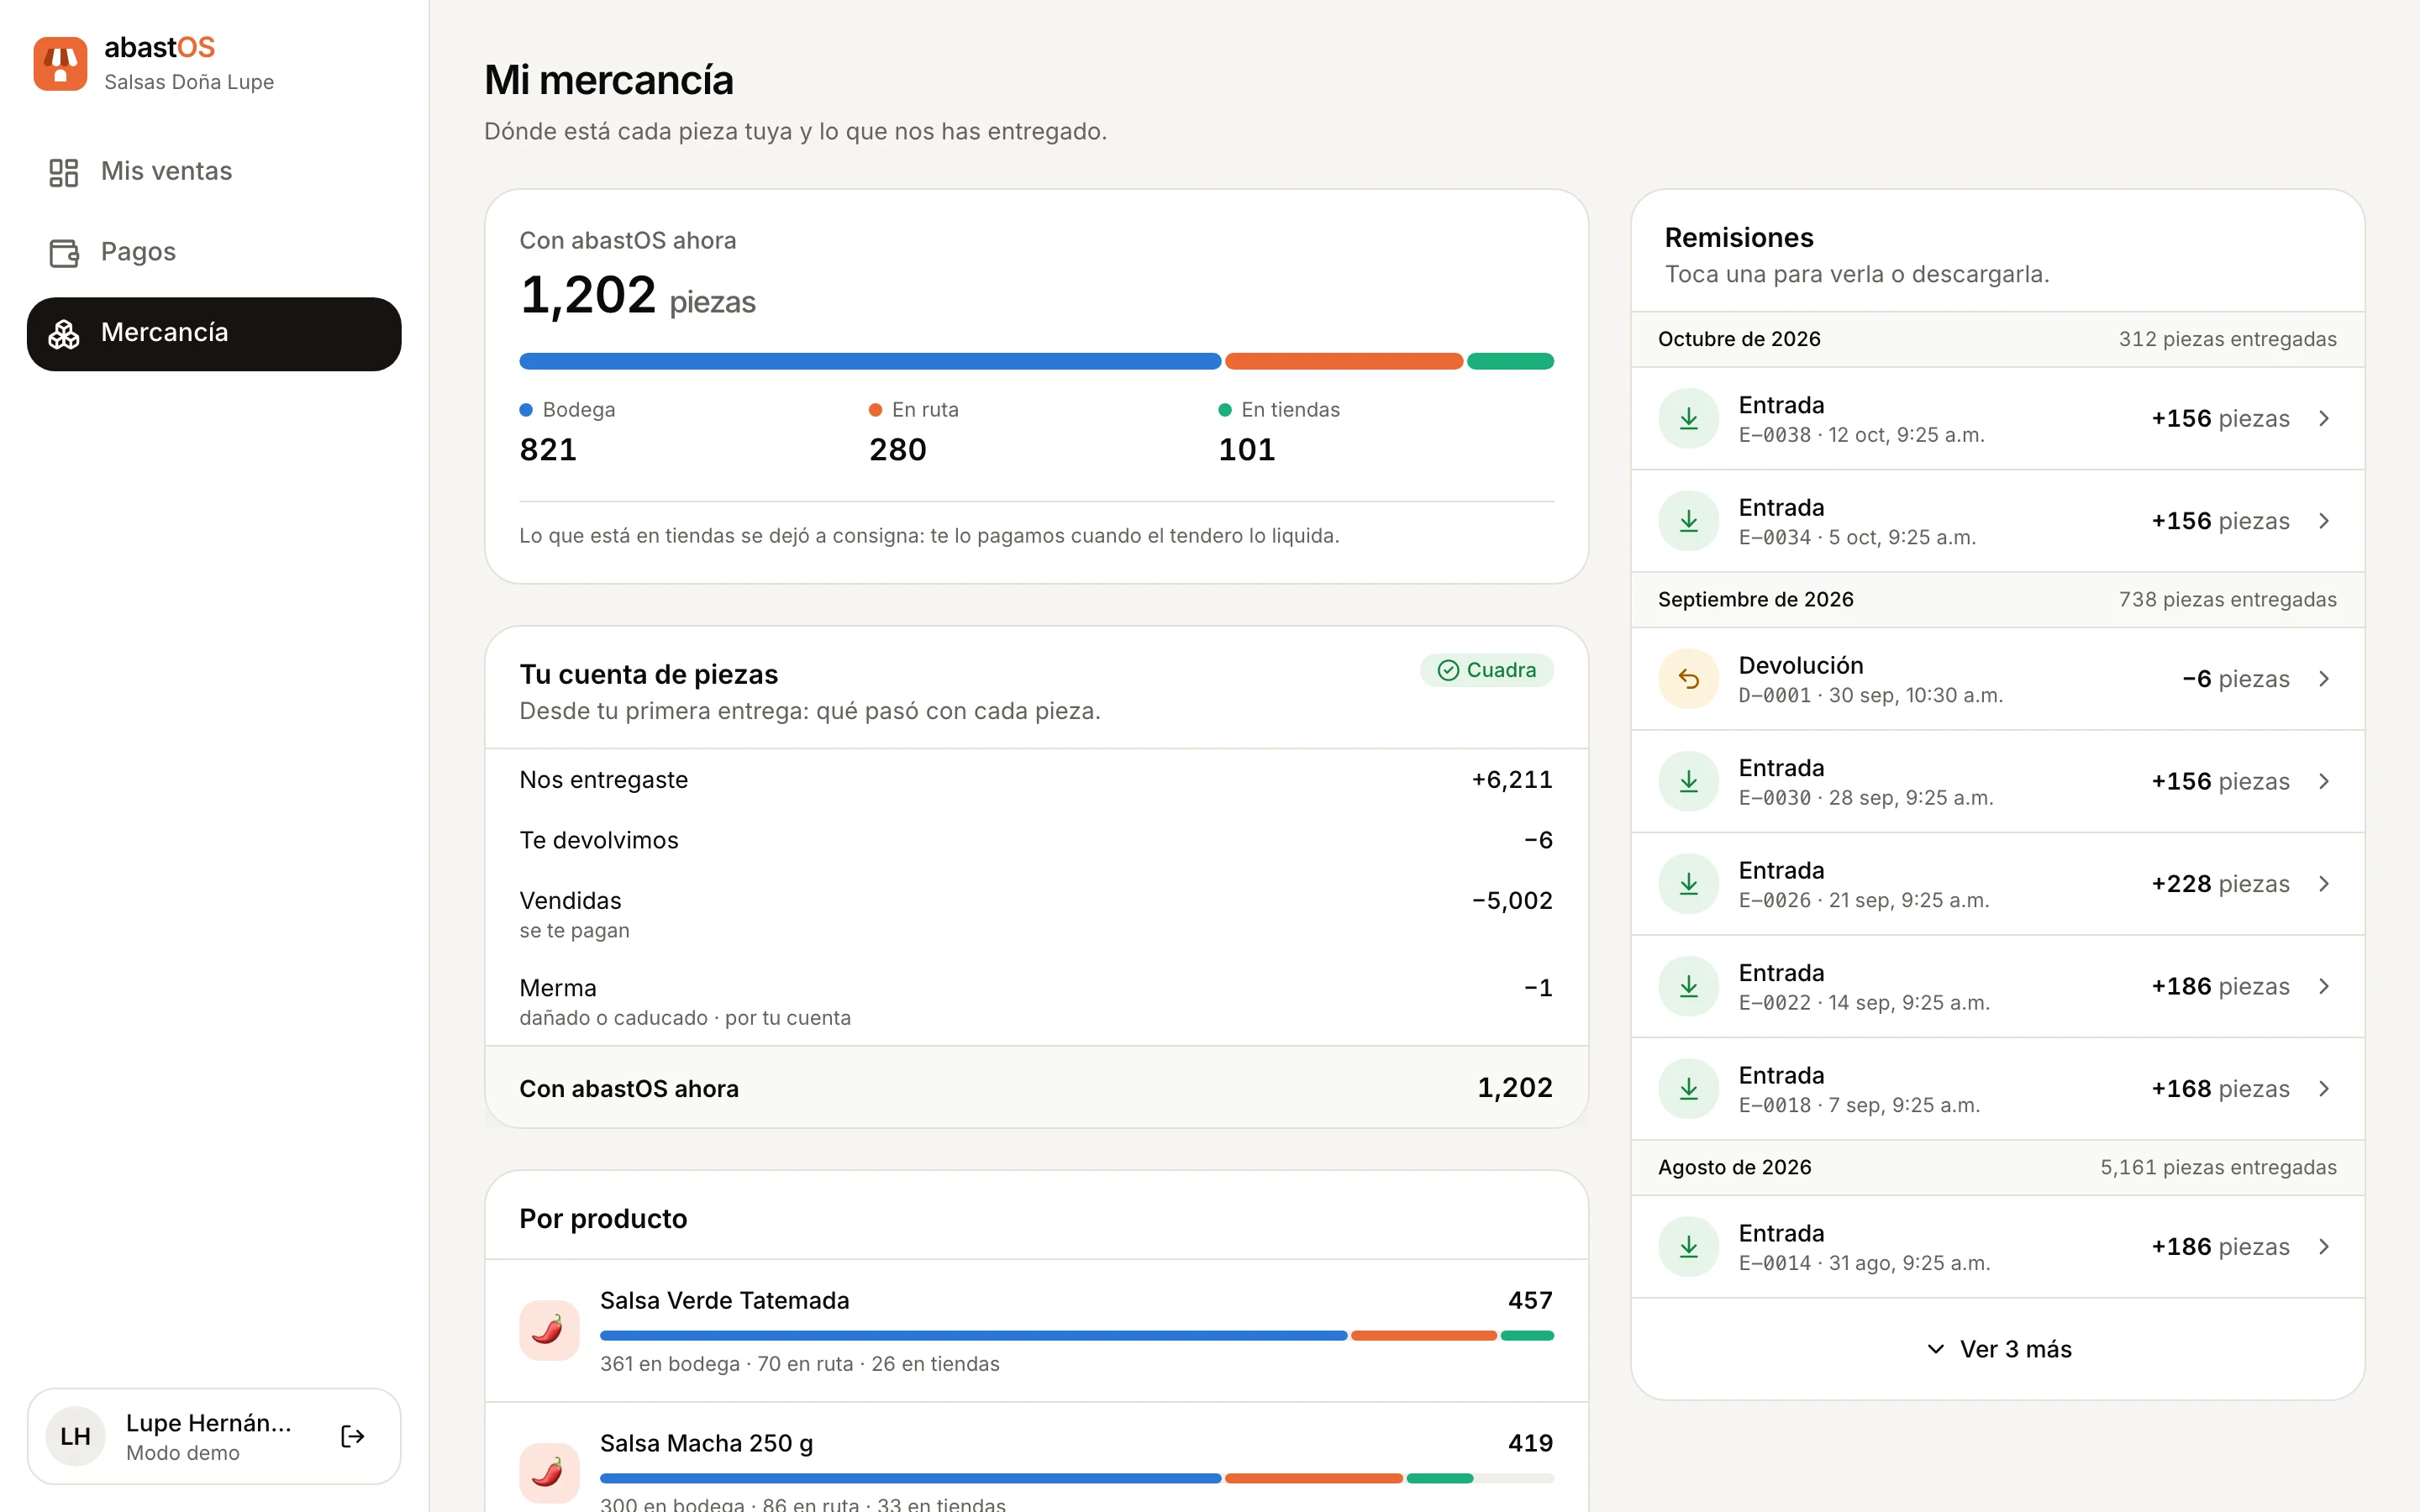Click download icon of remisión E-0014
2420x1512 pixels.
[1688, 1247]
